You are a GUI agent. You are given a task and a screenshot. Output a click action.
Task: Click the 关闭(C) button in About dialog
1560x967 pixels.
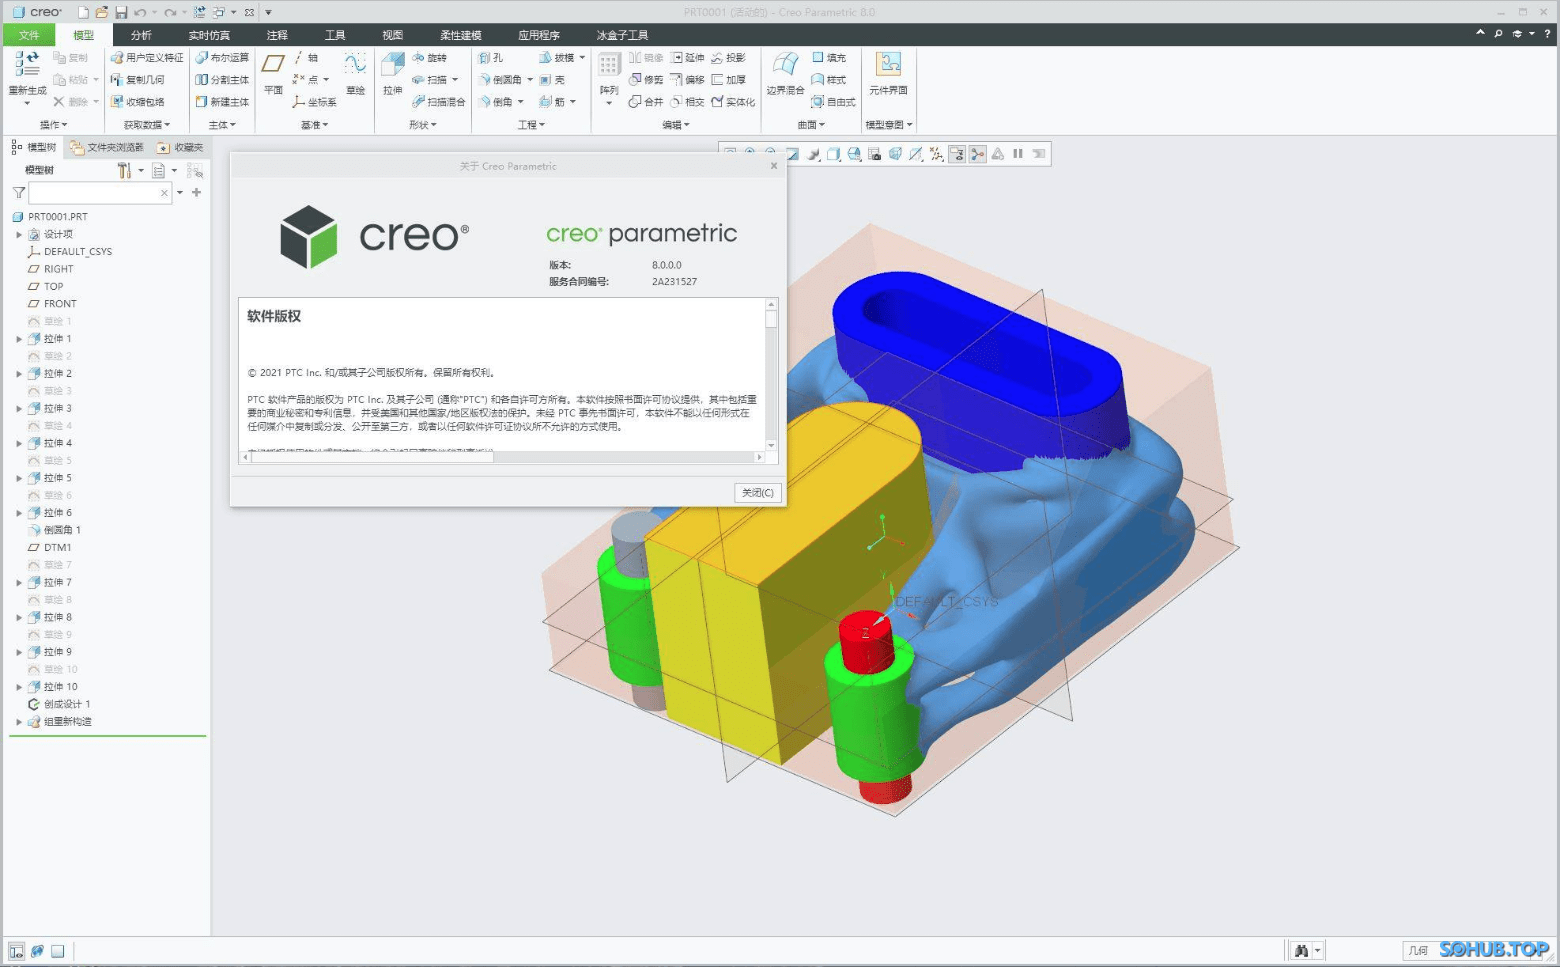tap(757, 492)
